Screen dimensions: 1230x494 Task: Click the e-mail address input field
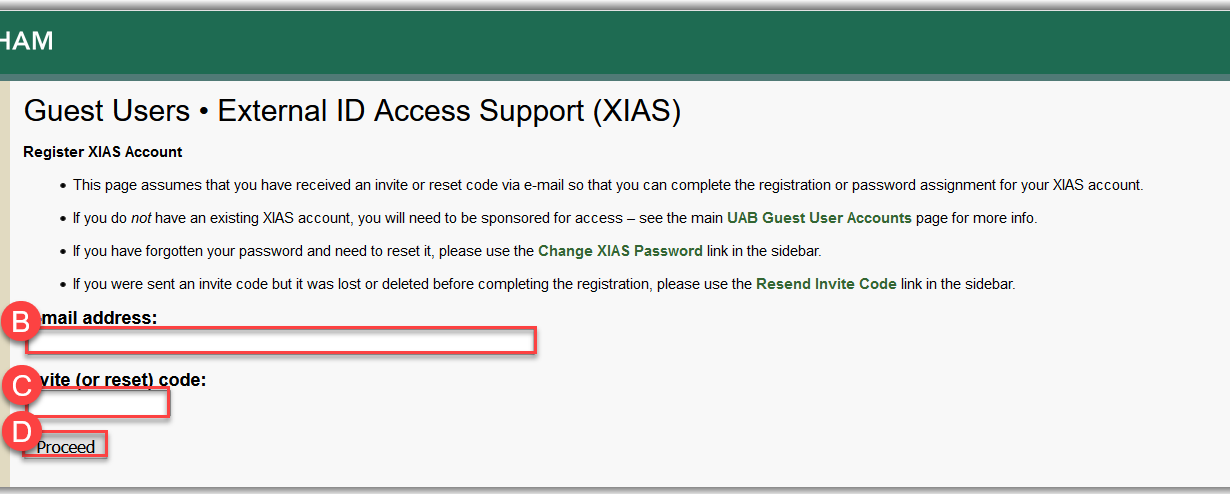point(281,341)
